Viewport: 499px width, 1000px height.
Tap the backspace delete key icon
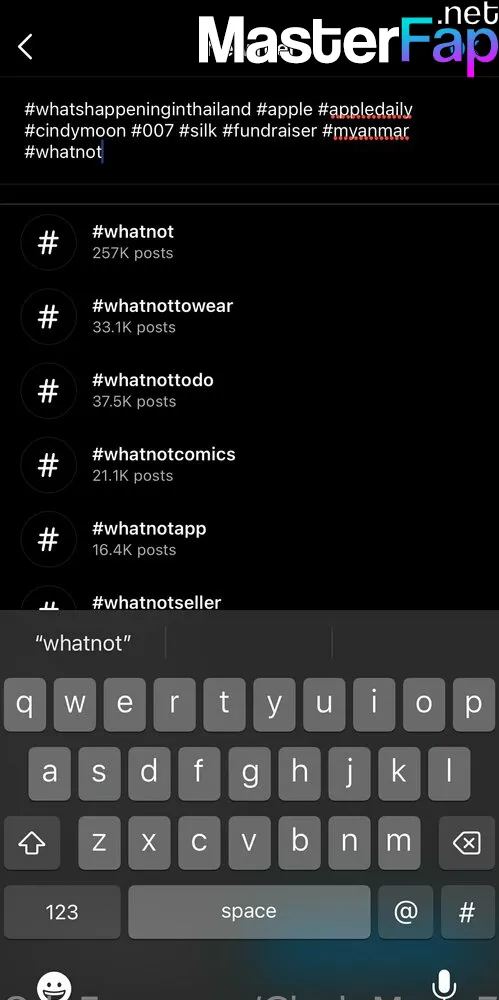pyautogui.click(x=466, y=844)
